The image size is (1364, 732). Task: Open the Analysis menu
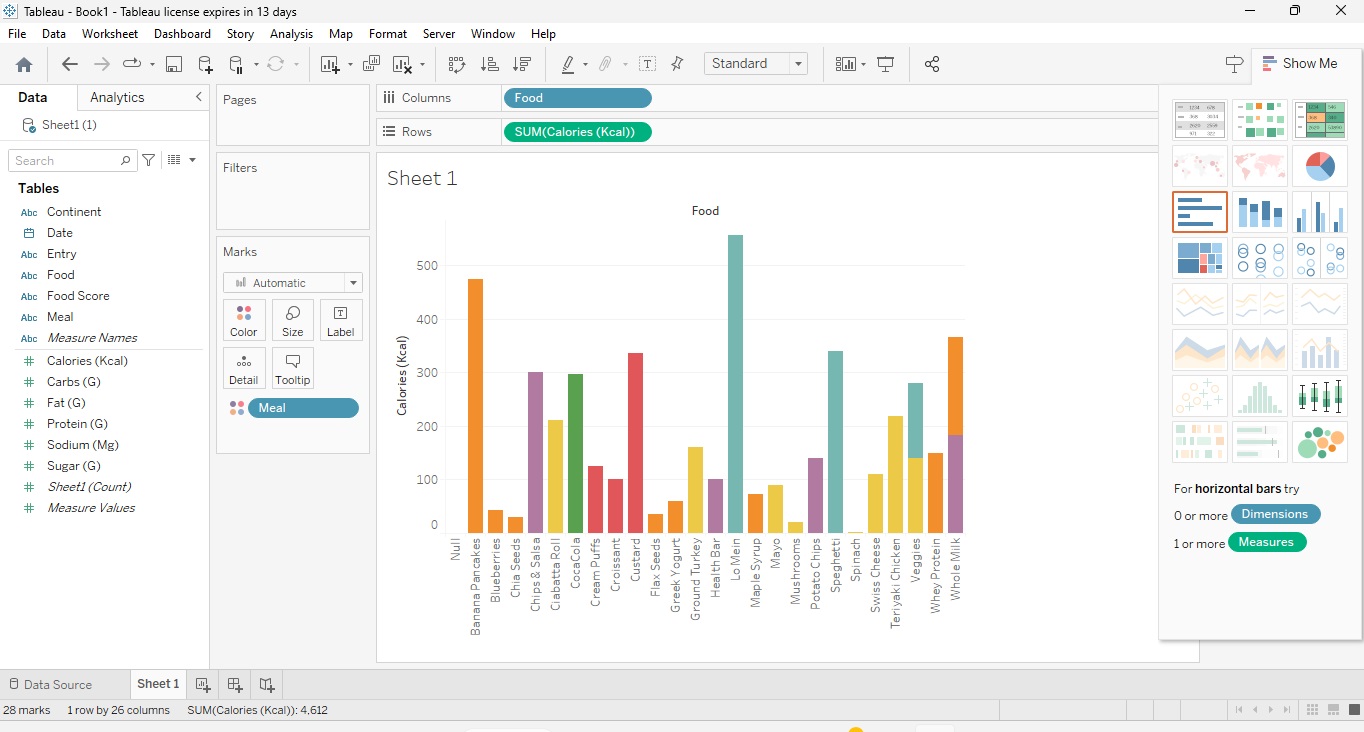(291, 34)
